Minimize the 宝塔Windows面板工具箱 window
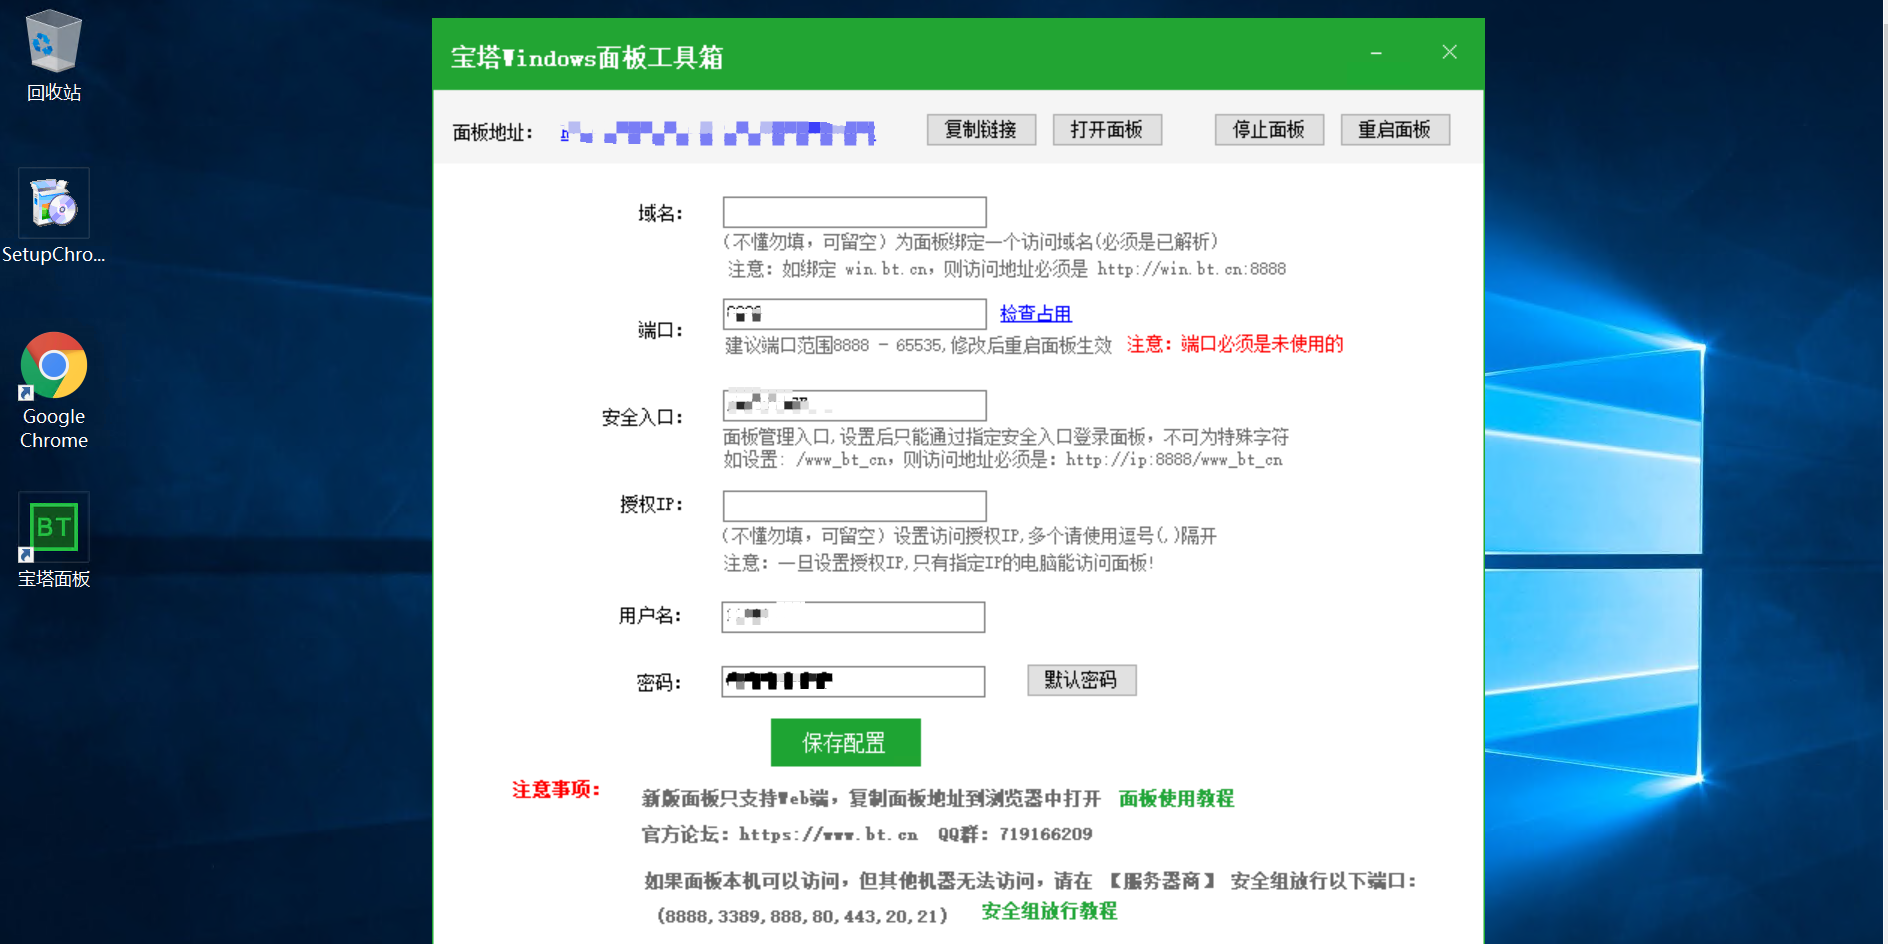 (1376, 53)
